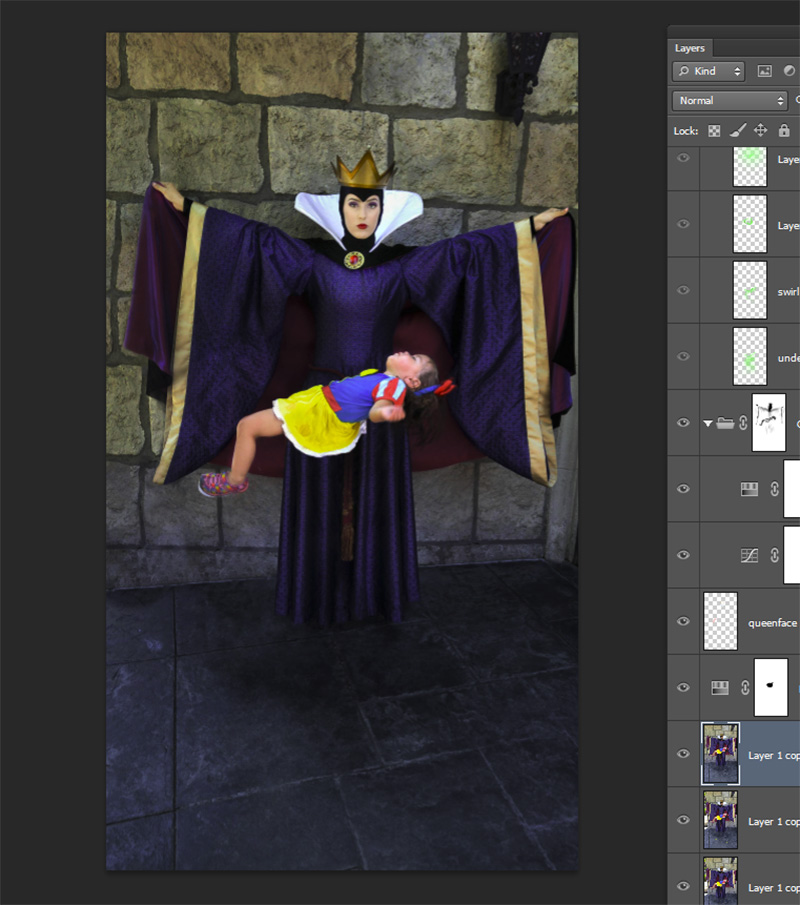
Task: Filter layers by adjustment layer icon
Action: coord(789,70)
